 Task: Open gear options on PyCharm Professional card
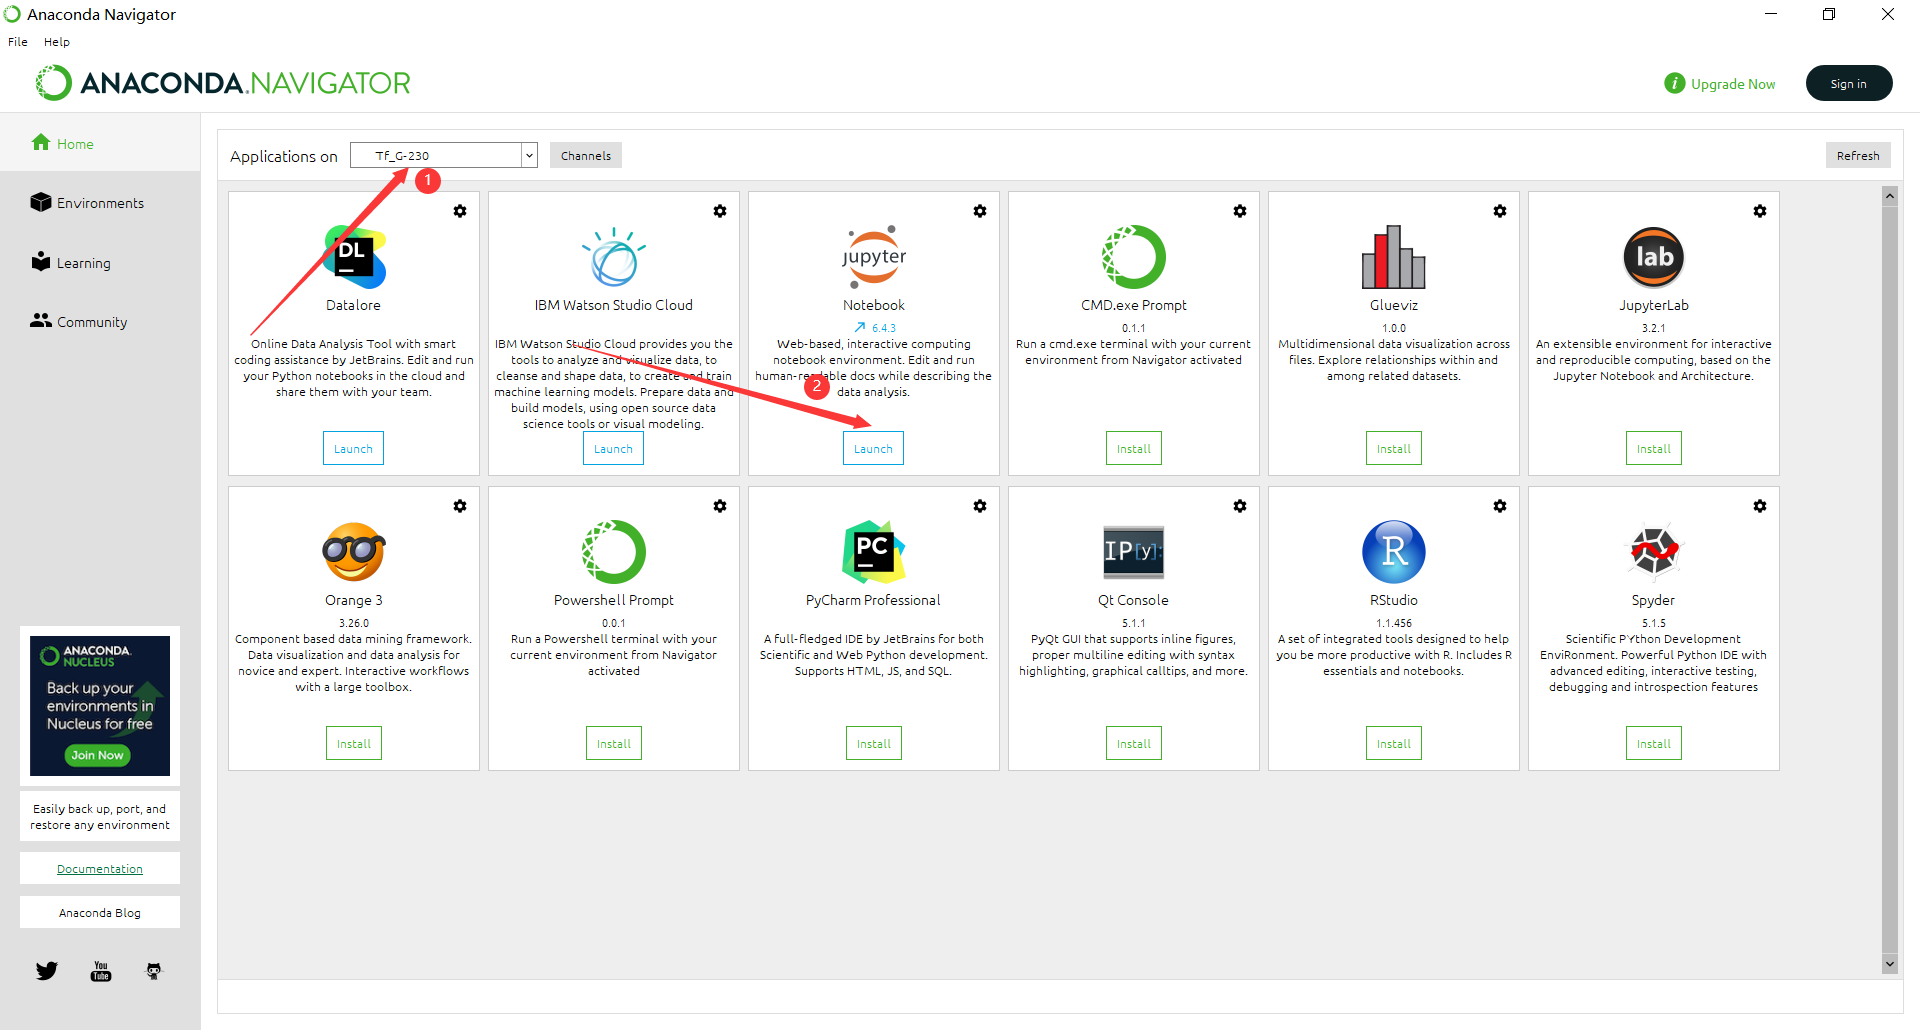(x=980, y=506)
